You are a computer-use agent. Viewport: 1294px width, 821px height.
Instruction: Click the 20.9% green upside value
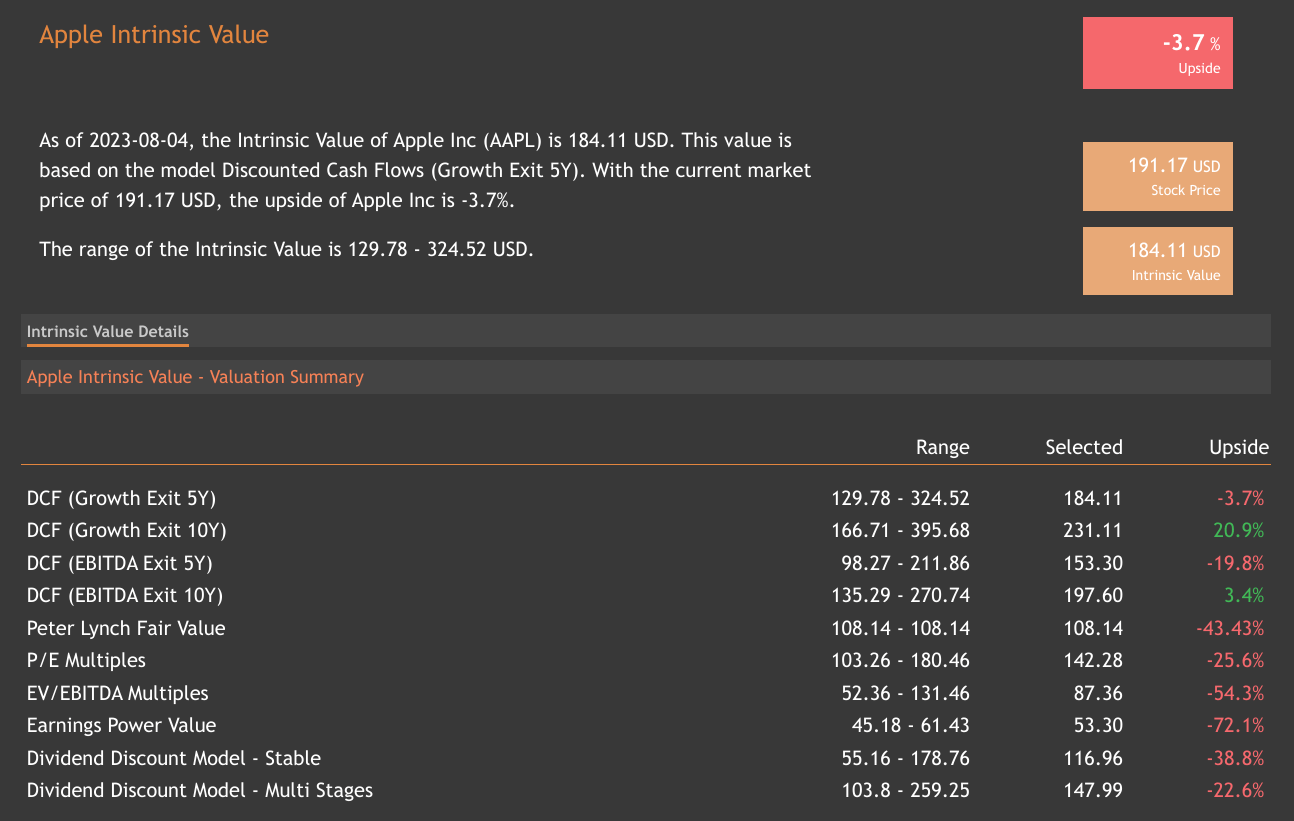[x=1244, y=530]
